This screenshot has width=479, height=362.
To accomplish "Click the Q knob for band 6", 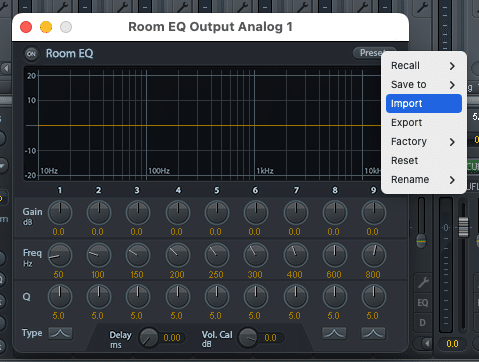I will pyautogui.click(x=256, y=297).
